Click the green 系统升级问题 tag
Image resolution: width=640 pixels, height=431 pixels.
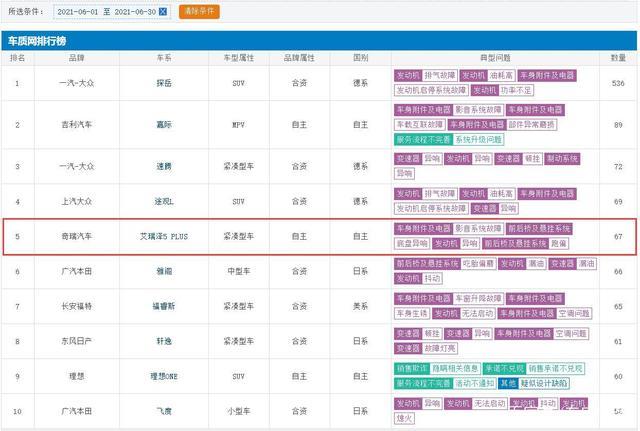click(478, 140)
